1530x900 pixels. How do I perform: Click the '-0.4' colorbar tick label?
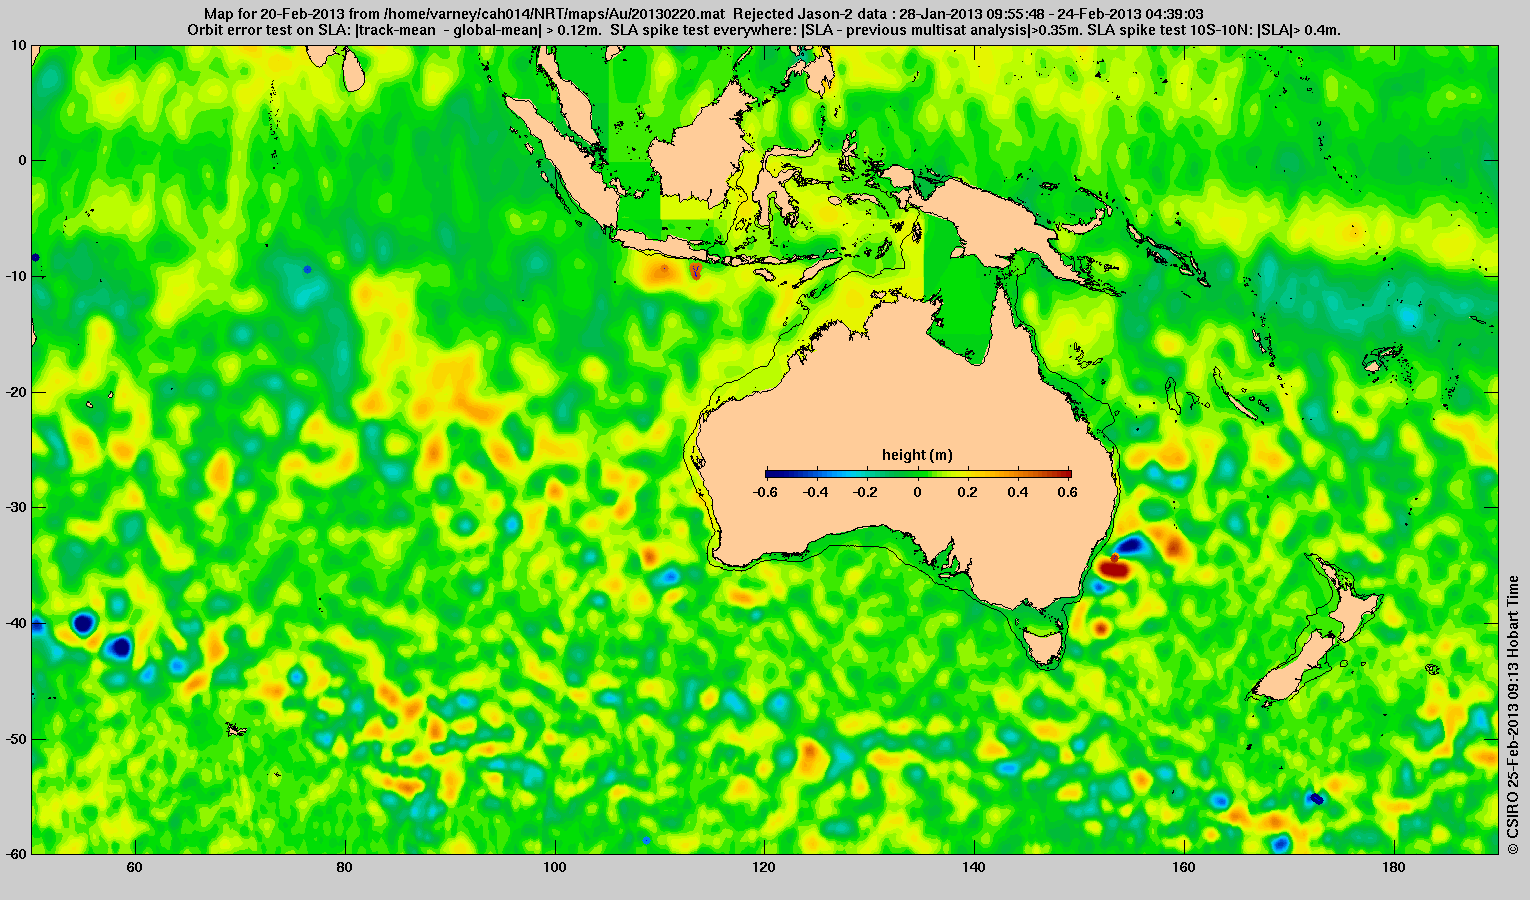point(816,492)
